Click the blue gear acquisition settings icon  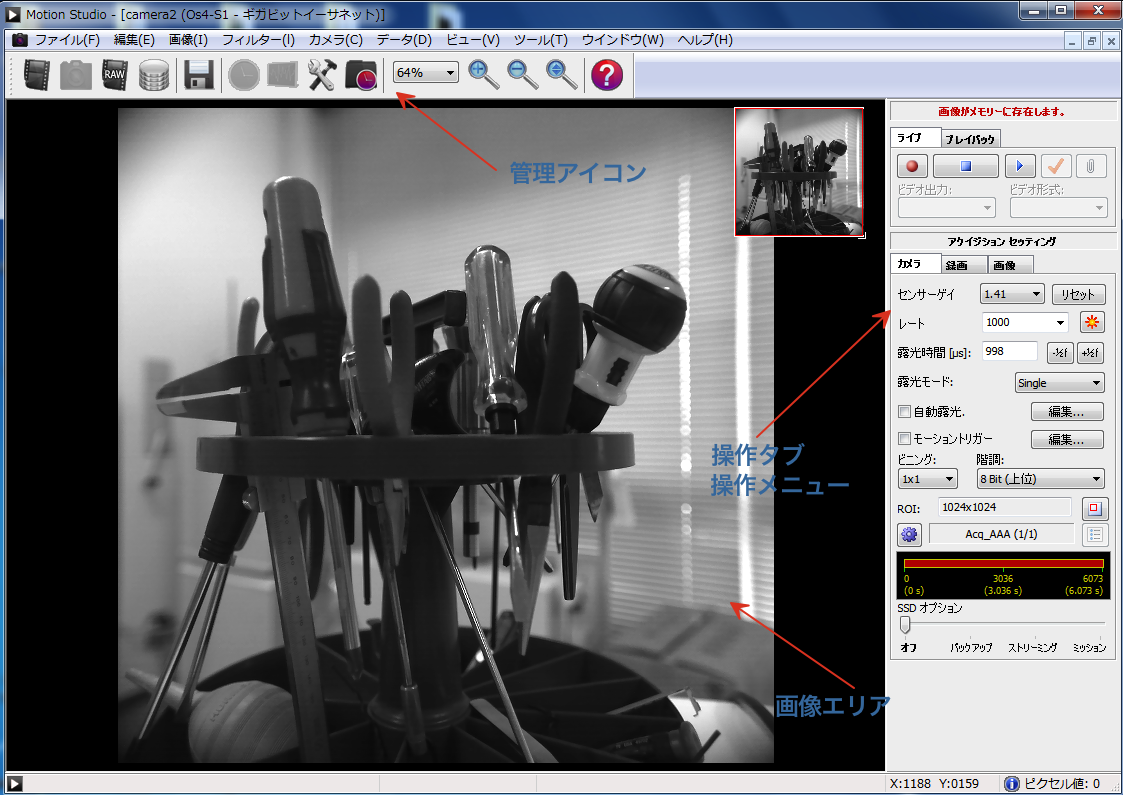[x=910, y=534]
